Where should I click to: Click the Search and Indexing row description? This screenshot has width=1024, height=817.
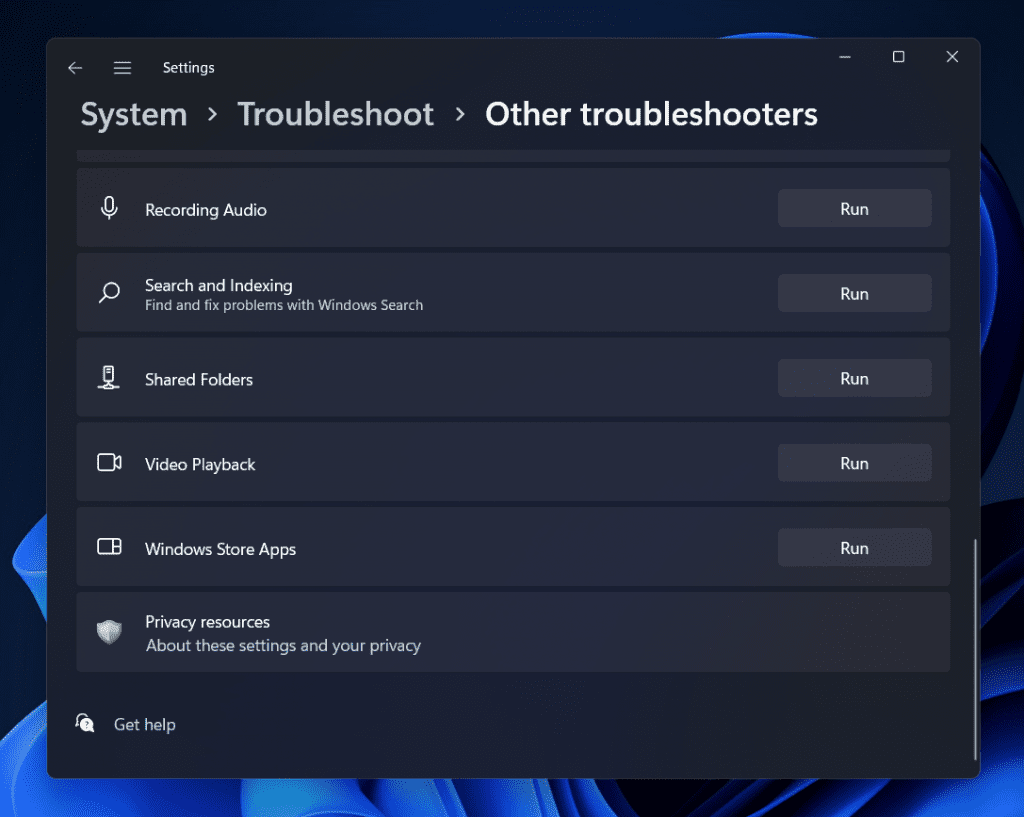[283, 305]
